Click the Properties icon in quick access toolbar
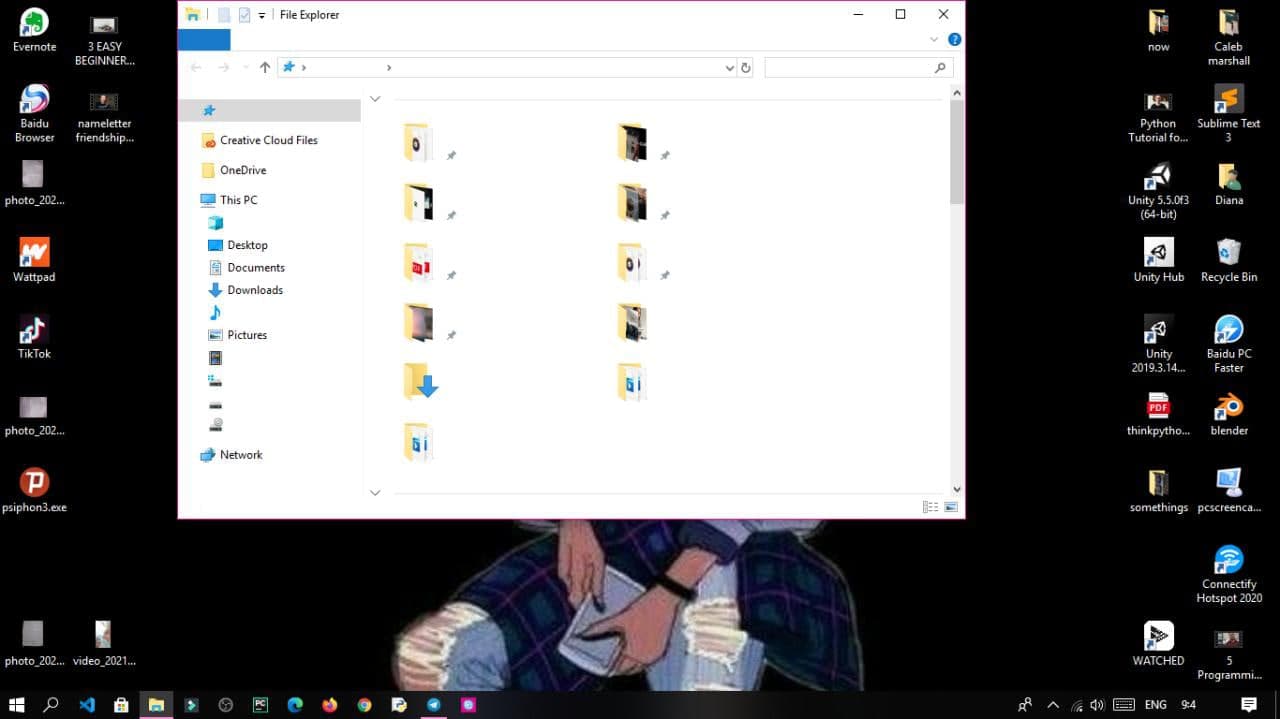The image size is (1280, 719). (x=224, y=15)
